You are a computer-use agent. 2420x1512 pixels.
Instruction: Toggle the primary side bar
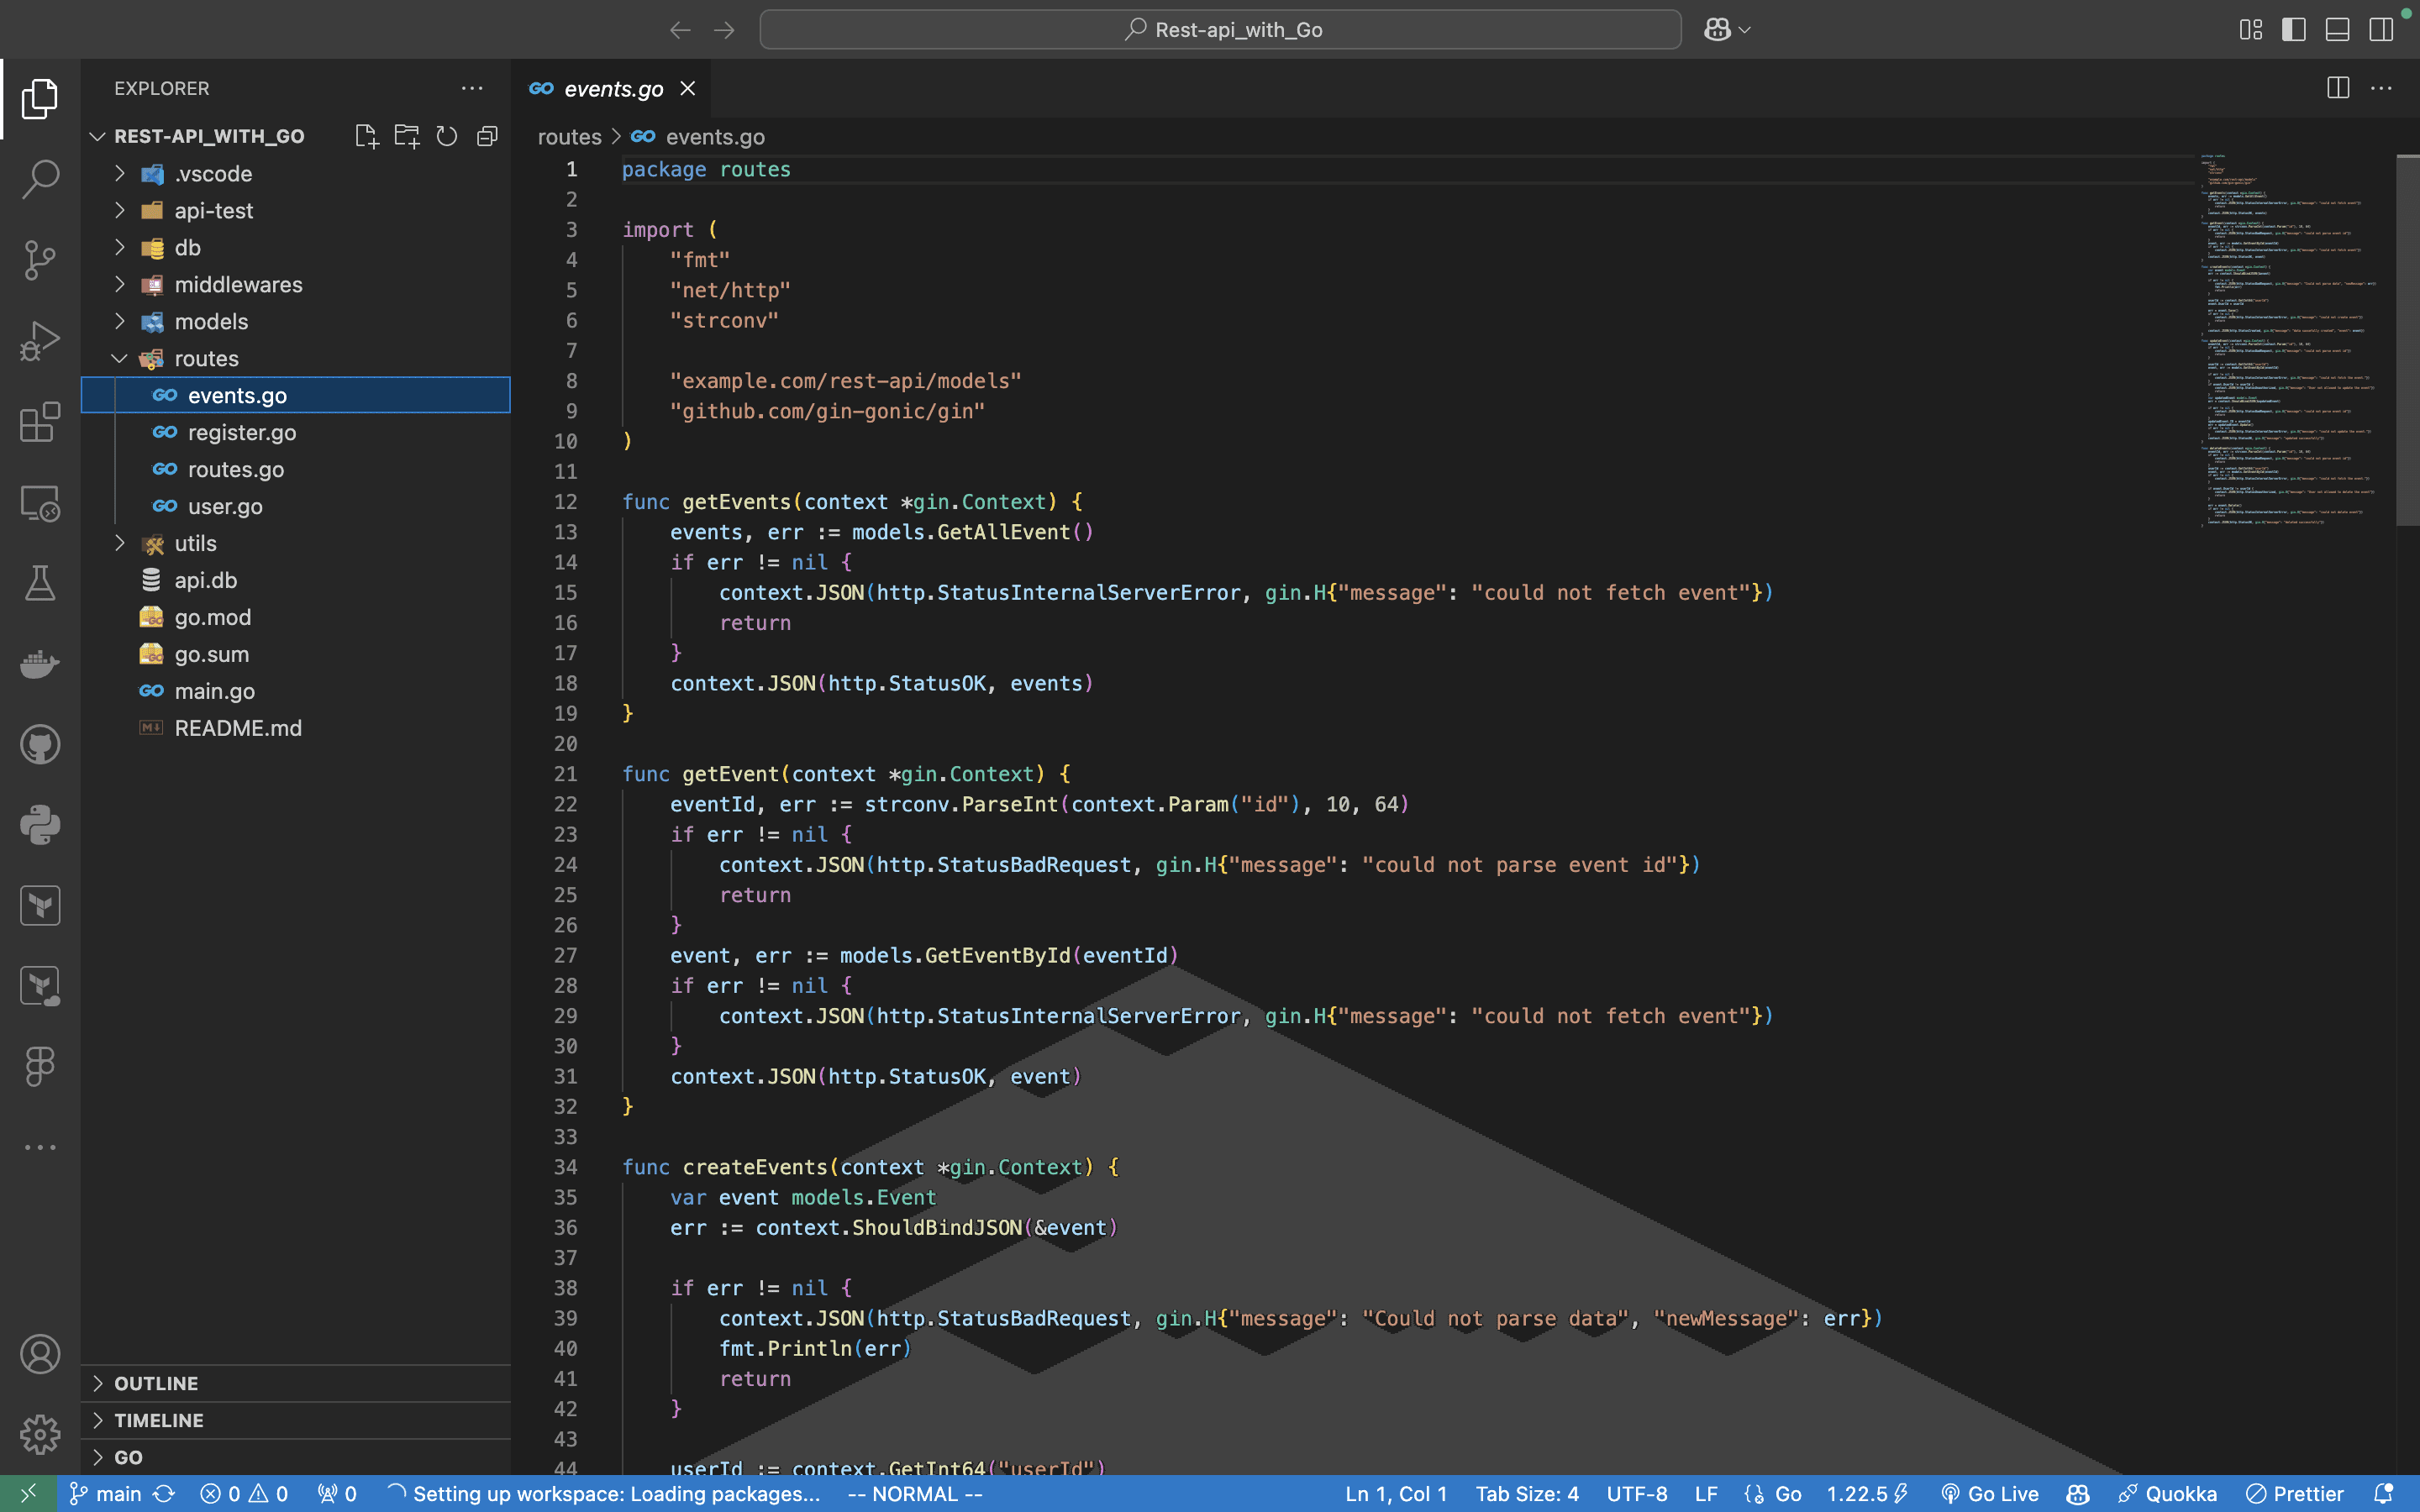click(2294, 30)
